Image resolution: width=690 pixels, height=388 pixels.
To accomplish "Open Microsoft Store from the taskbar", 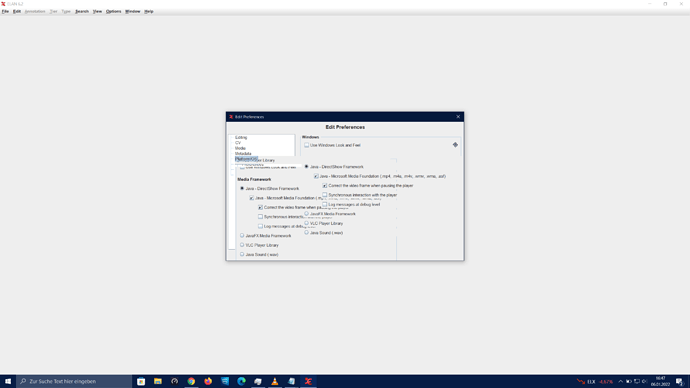I will click(141, 381).
